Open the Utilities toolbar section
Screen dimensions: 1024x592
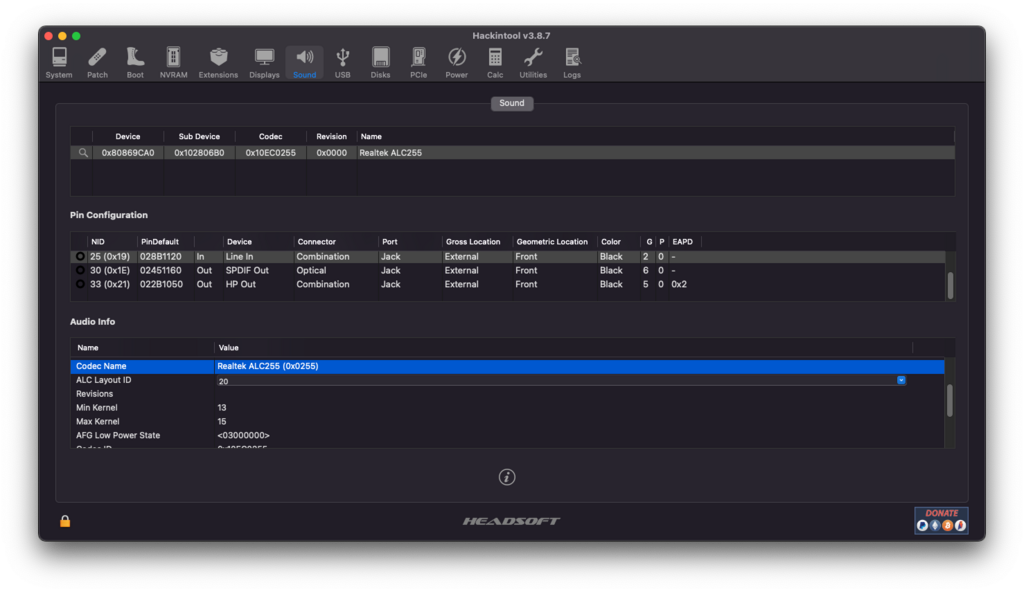533,63
